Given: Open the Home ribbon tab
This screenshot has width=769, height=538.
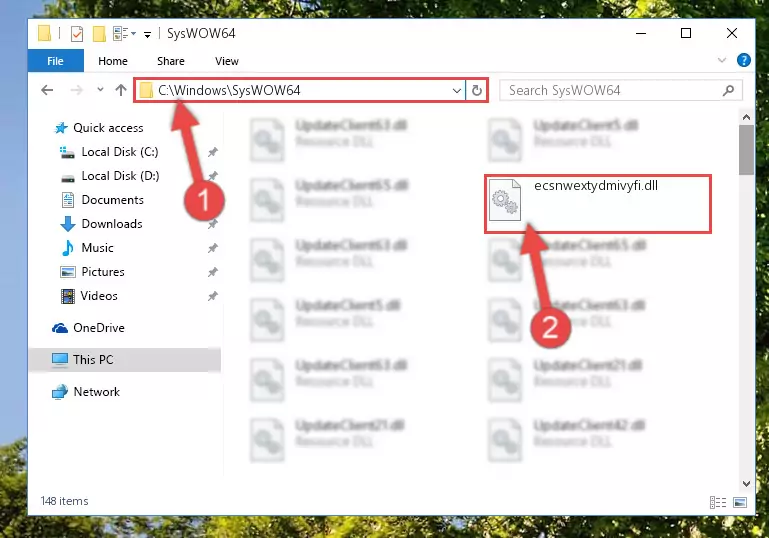Looking at the screenshot, I should click(x=113, y=61).
